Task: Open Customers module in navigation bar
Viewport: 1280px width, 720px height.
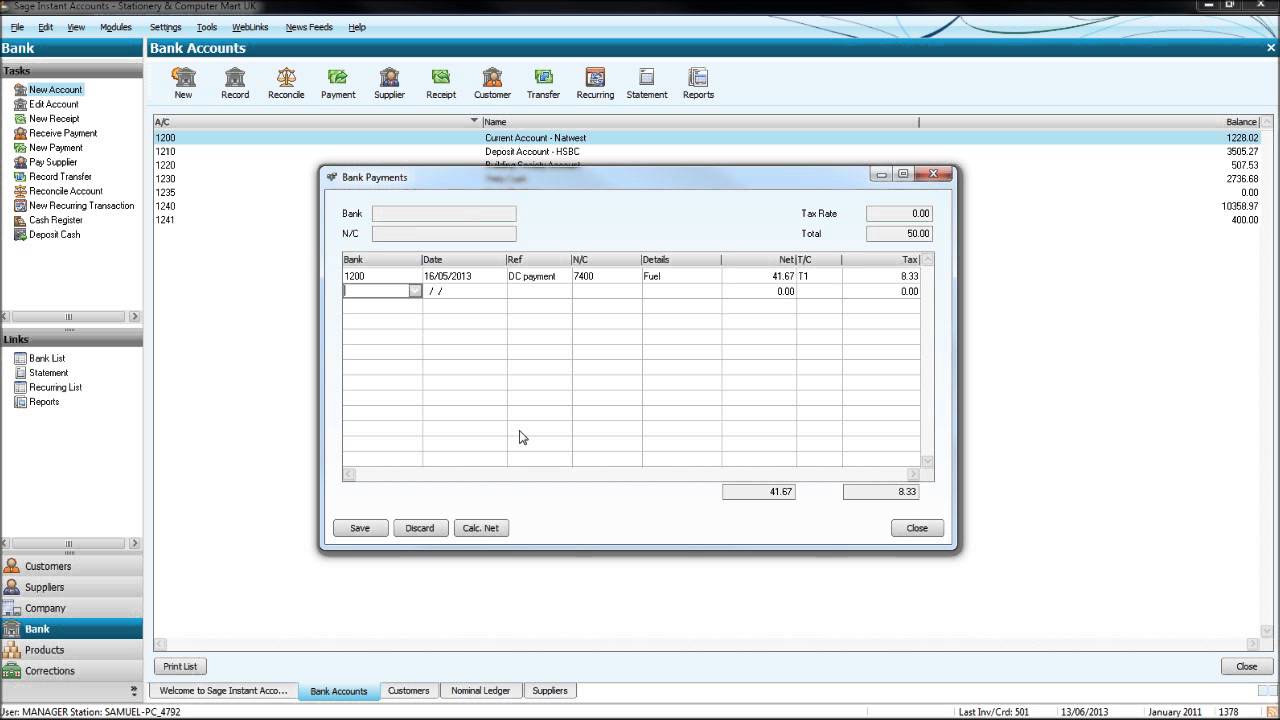Action: click(71, 566)
